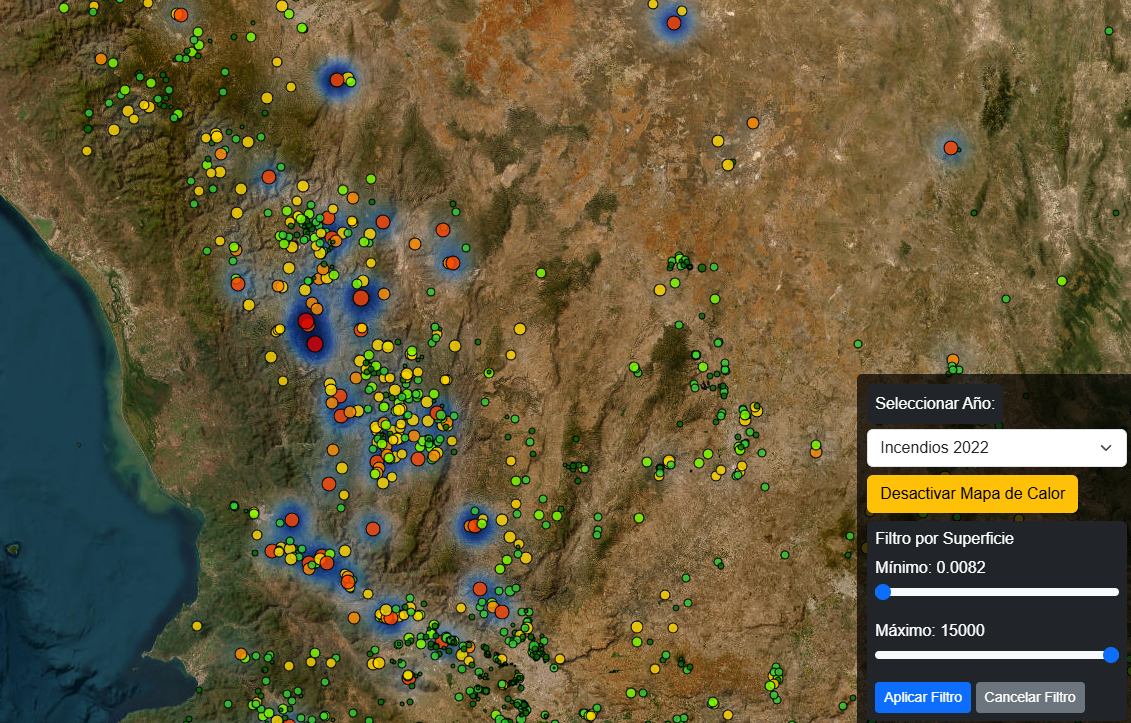This screenshot has height=723, width=1131.
Task: Click the Mínimo slider handle
Action: [x=883, y=592]
